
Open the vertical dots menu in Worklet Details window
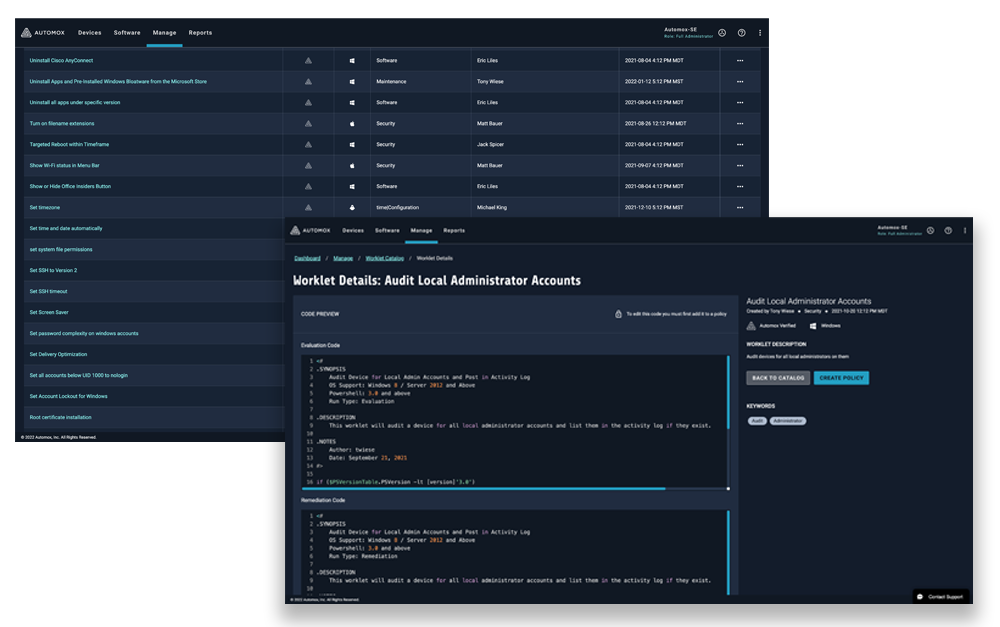964,230
